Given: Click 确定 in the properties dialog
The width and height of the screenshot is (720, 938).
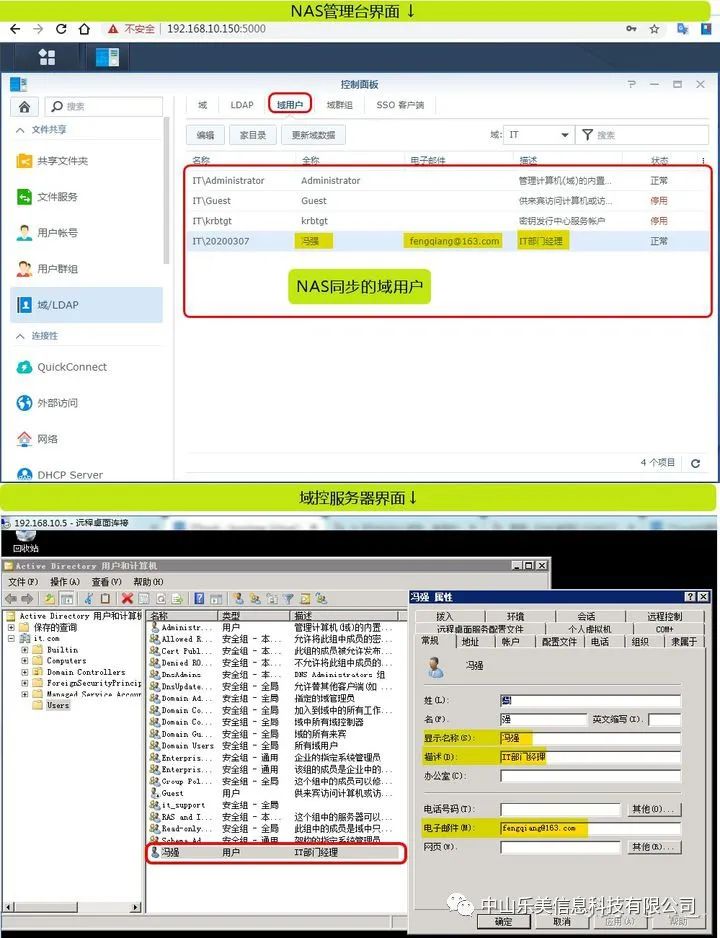Looking at the screenshot, I should 504,922.
